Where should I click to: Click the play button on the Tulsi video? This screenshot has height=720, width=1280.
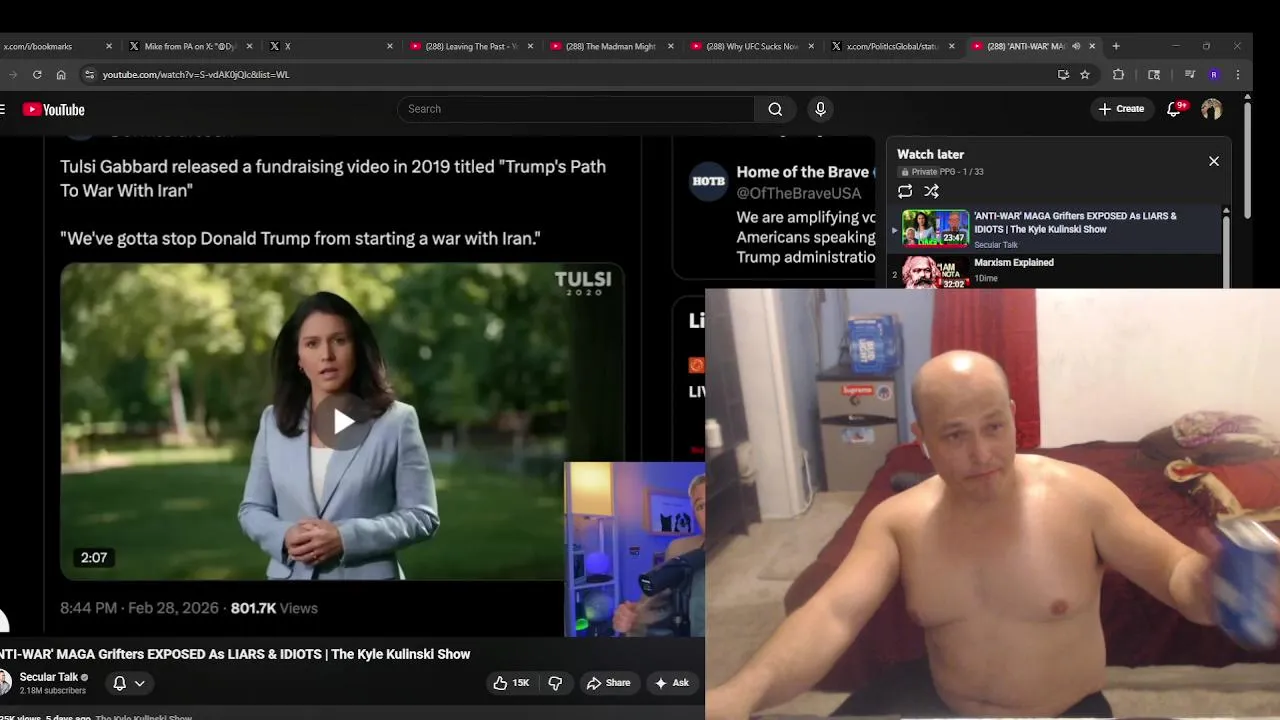(x=342, y=422)
